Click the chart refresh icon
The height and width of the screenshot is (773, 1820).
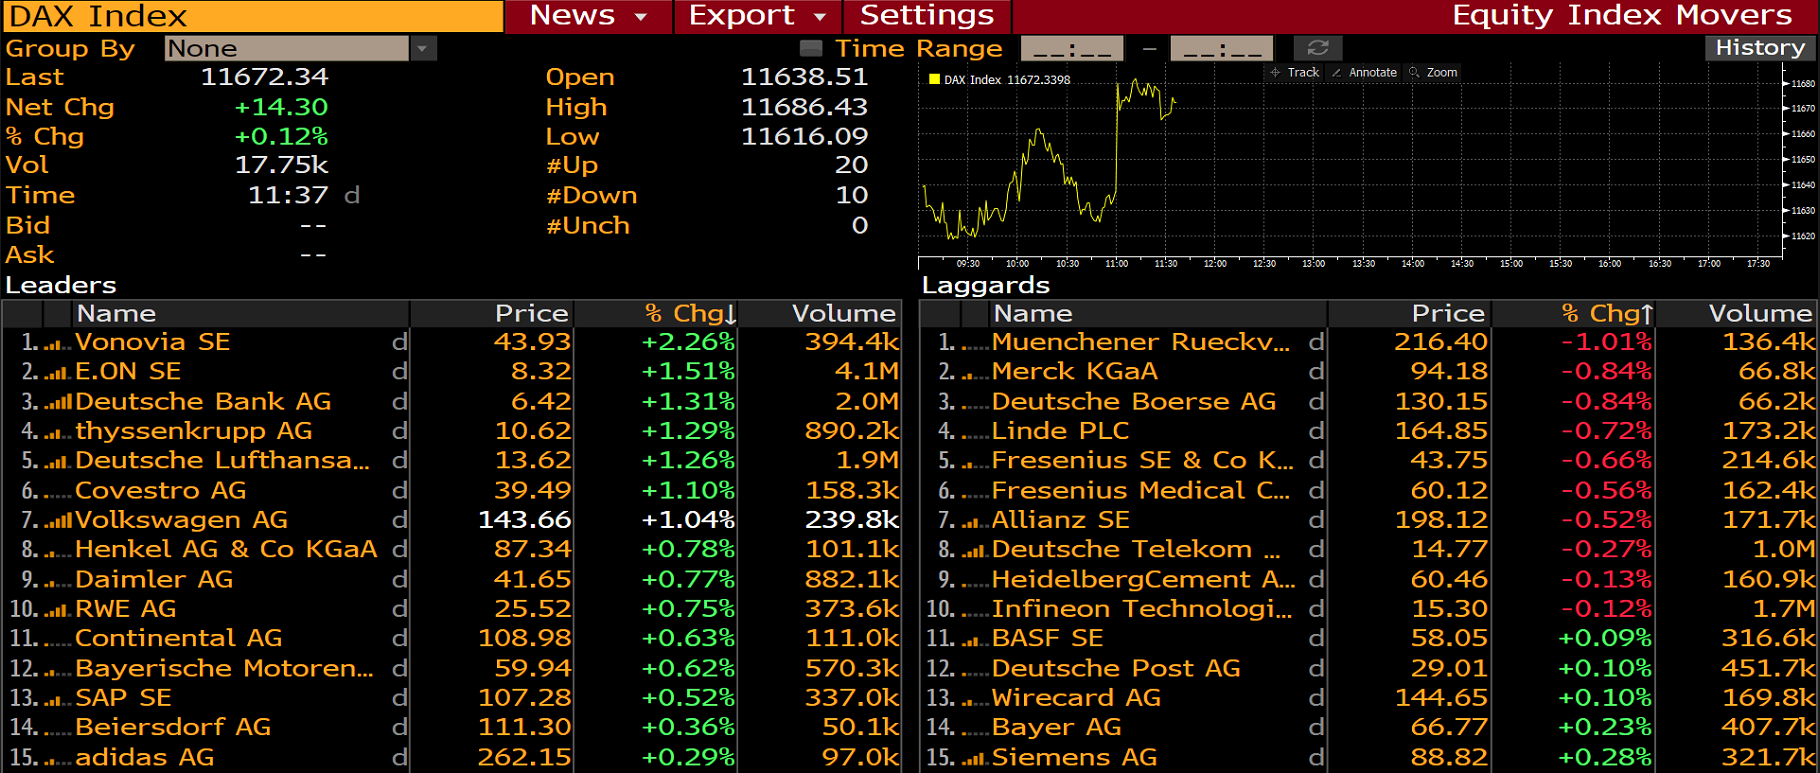1317,48
